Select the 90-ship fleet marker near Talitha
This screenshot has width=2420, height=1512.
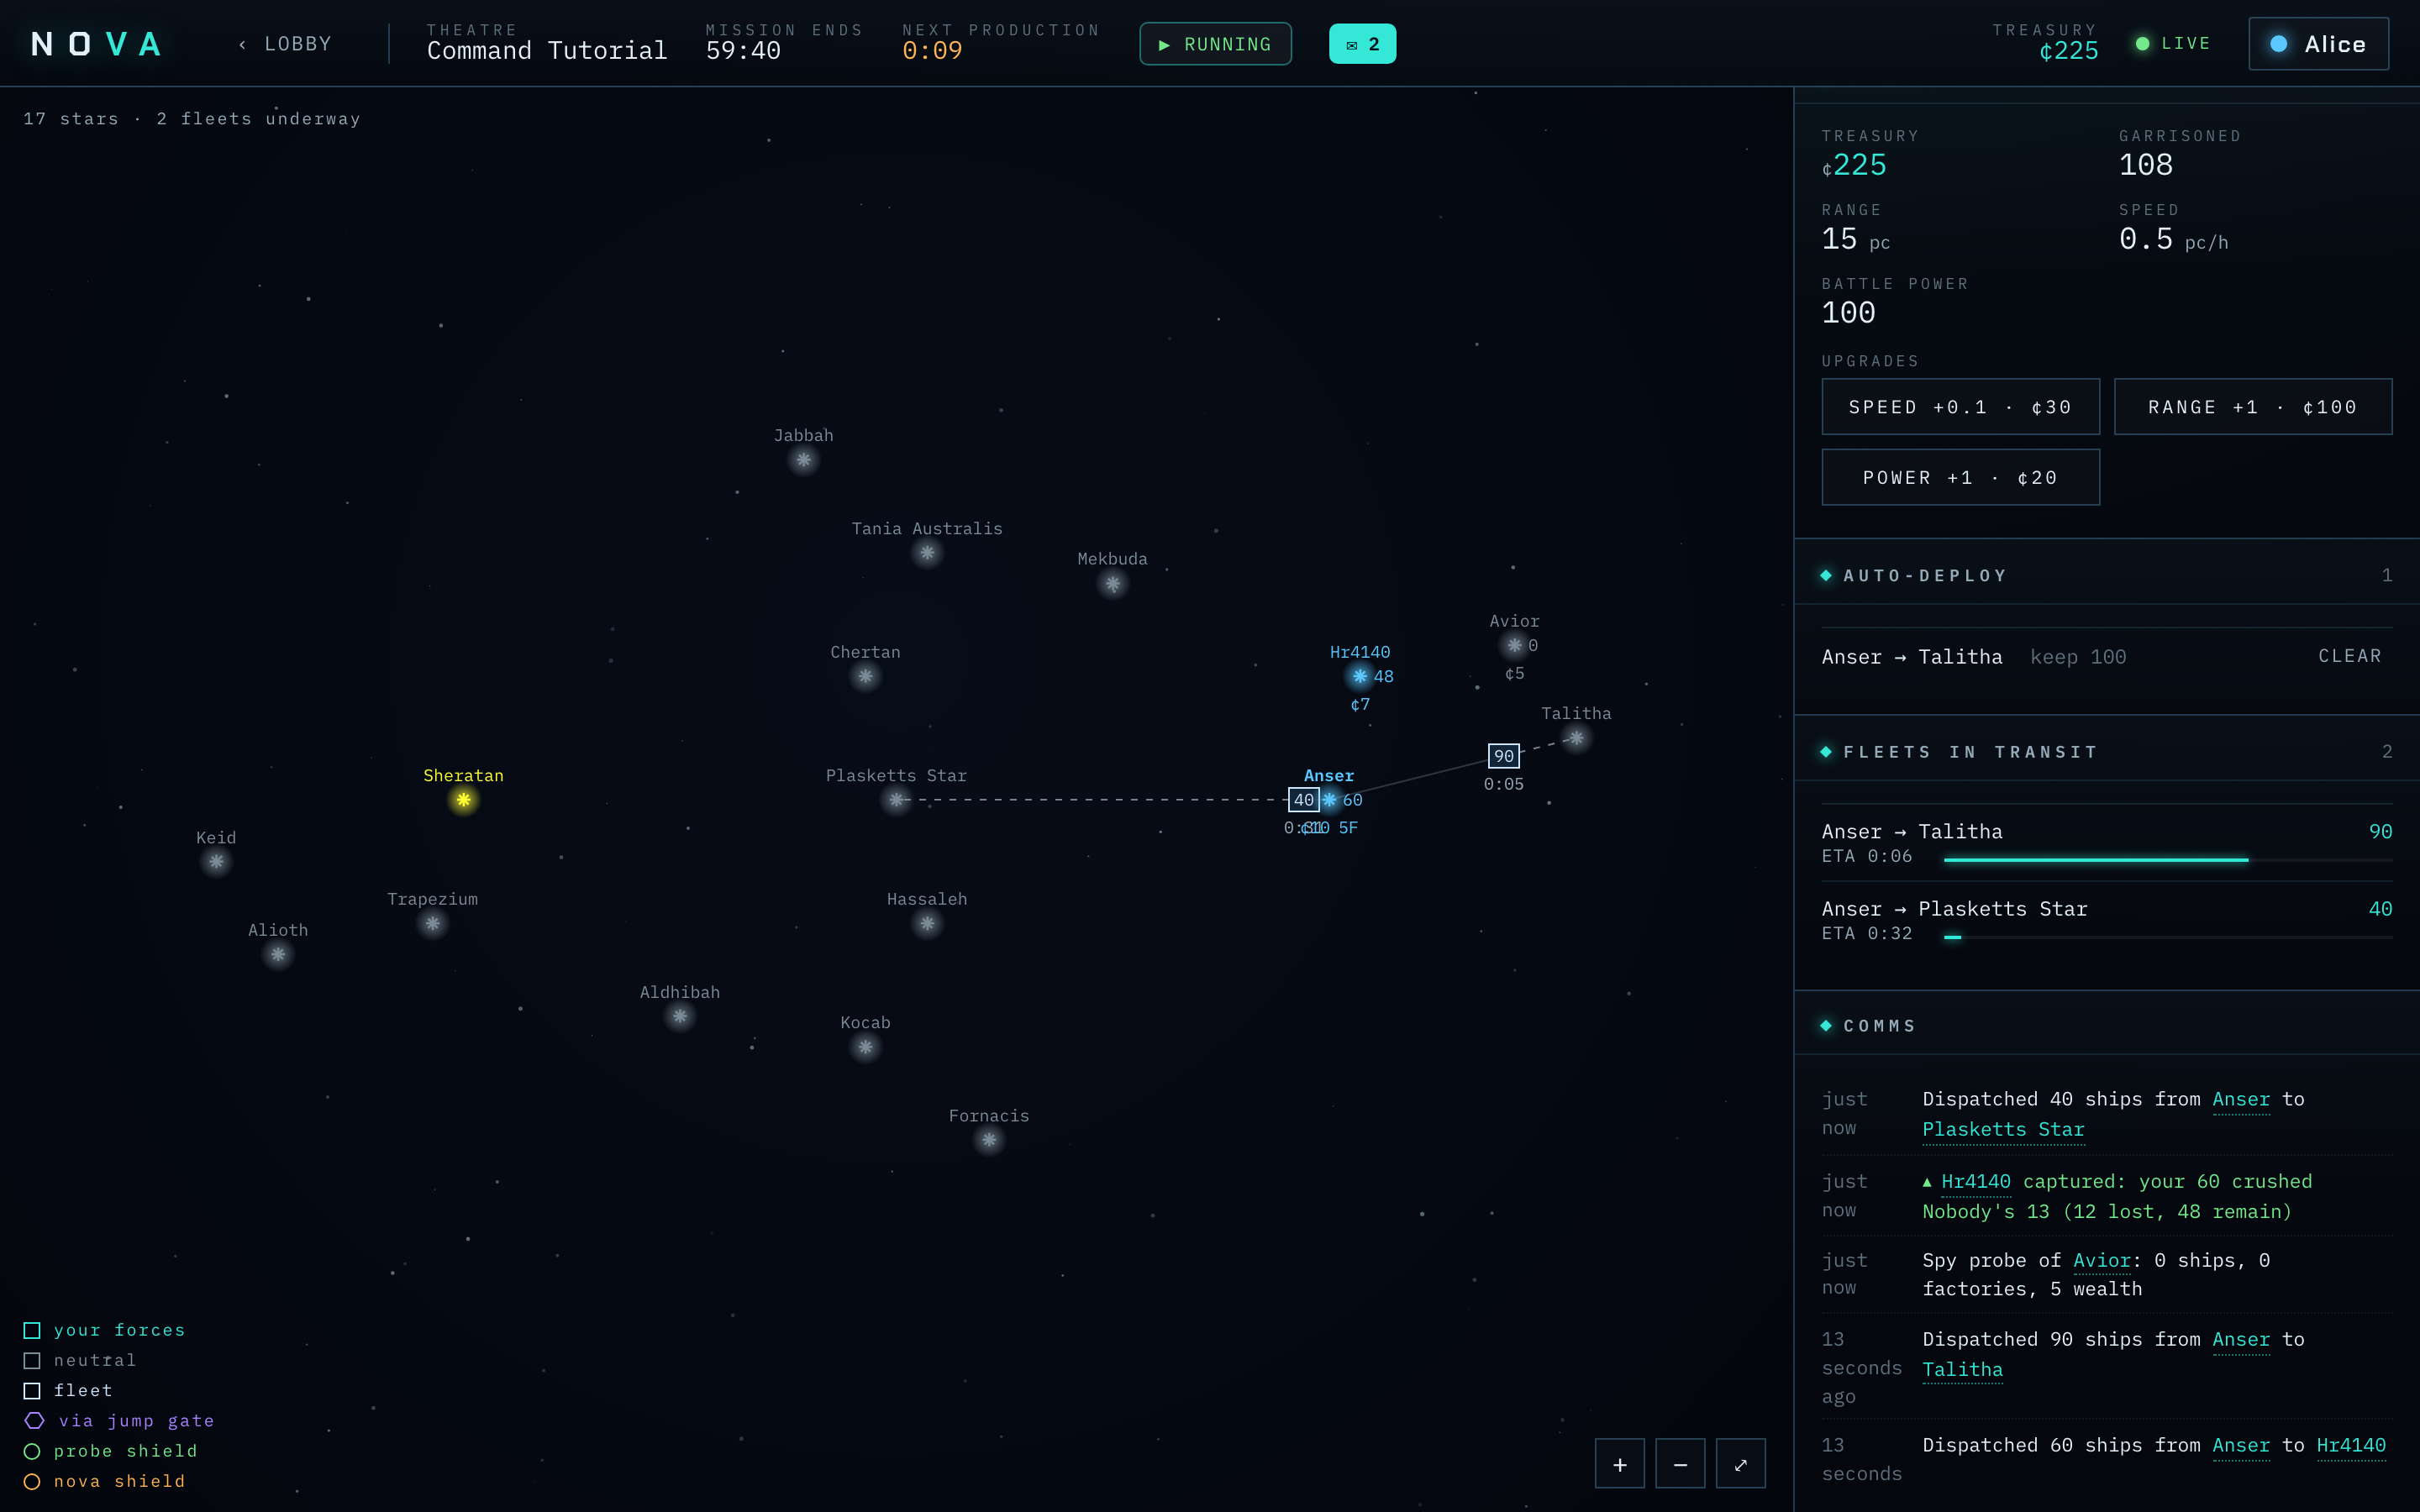pos(1504,756)
